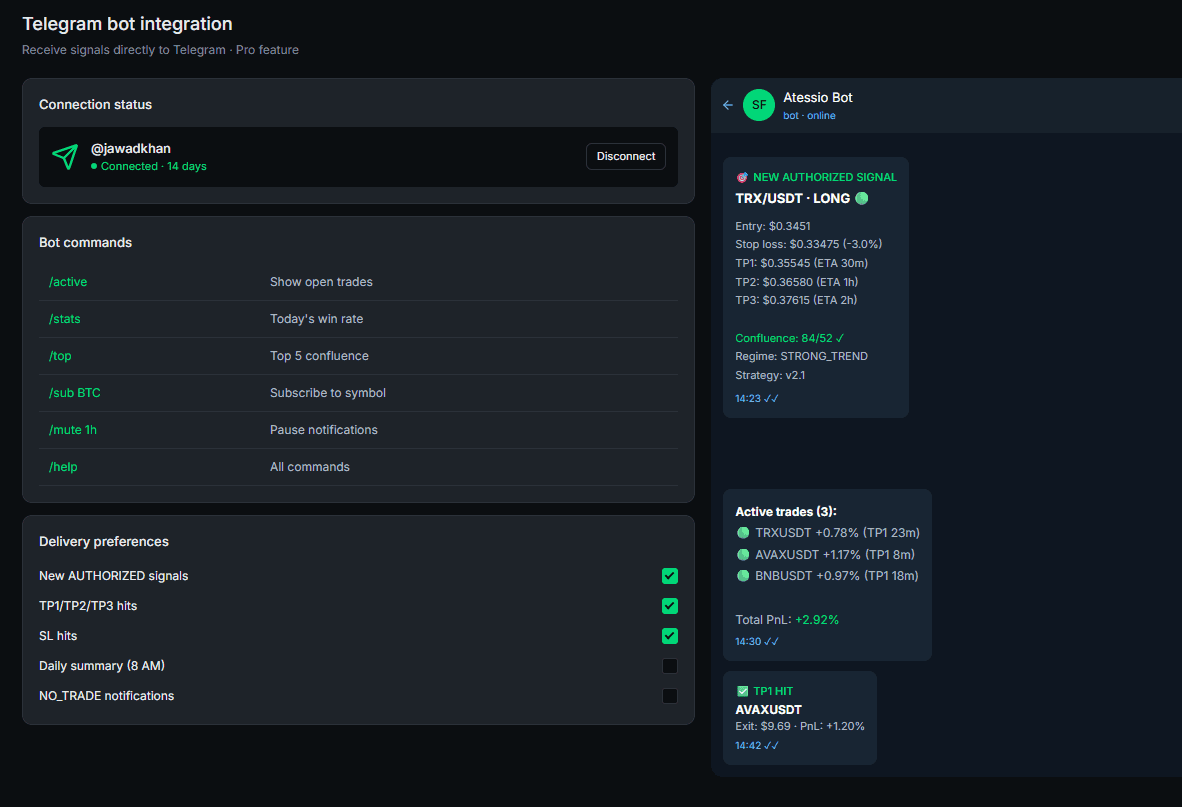The width and height of the screenshot is (1182, 807).
Task: Click 'Stop loss: $0.33475' line
Action: point(809,244)
